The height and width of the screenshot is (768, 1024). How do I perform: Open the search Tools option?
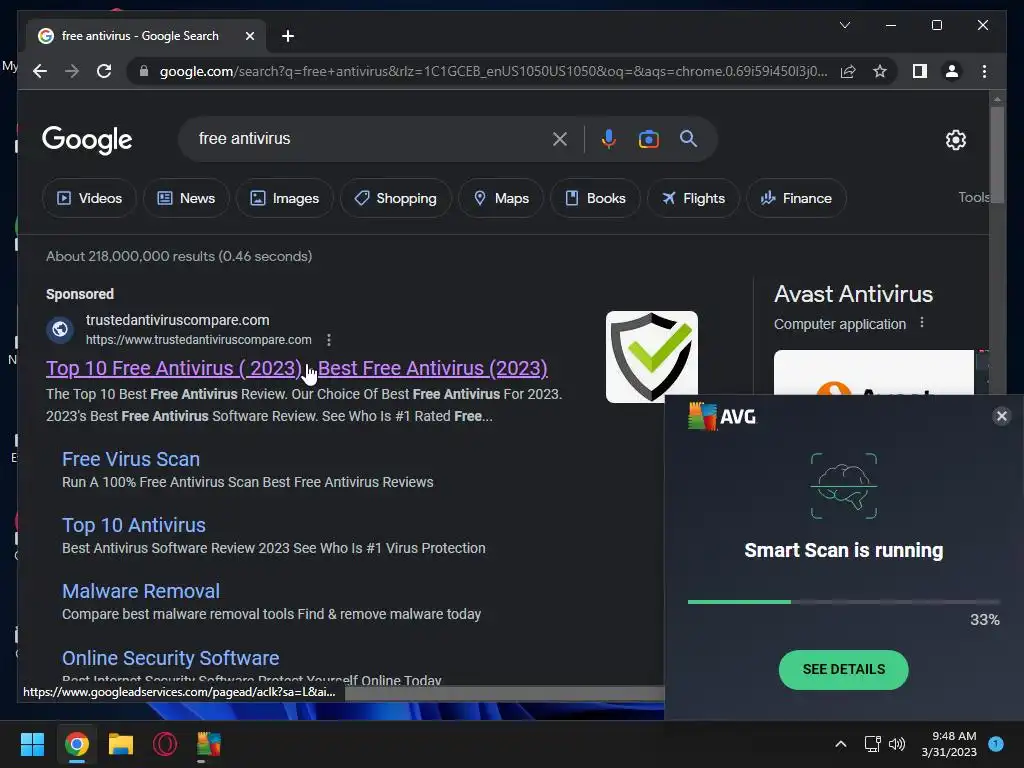point(974,197)
